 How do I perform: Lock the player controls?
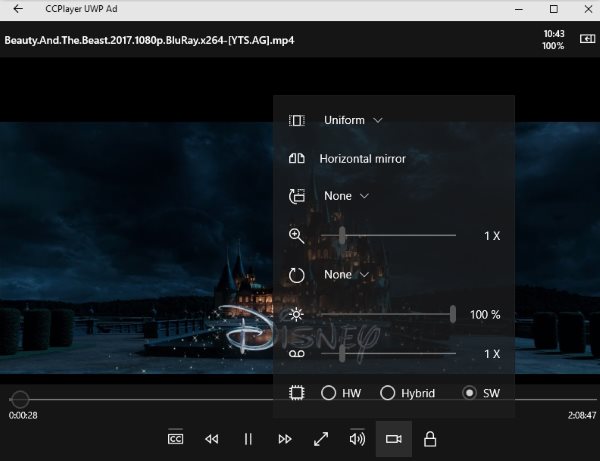pos(430,439)
